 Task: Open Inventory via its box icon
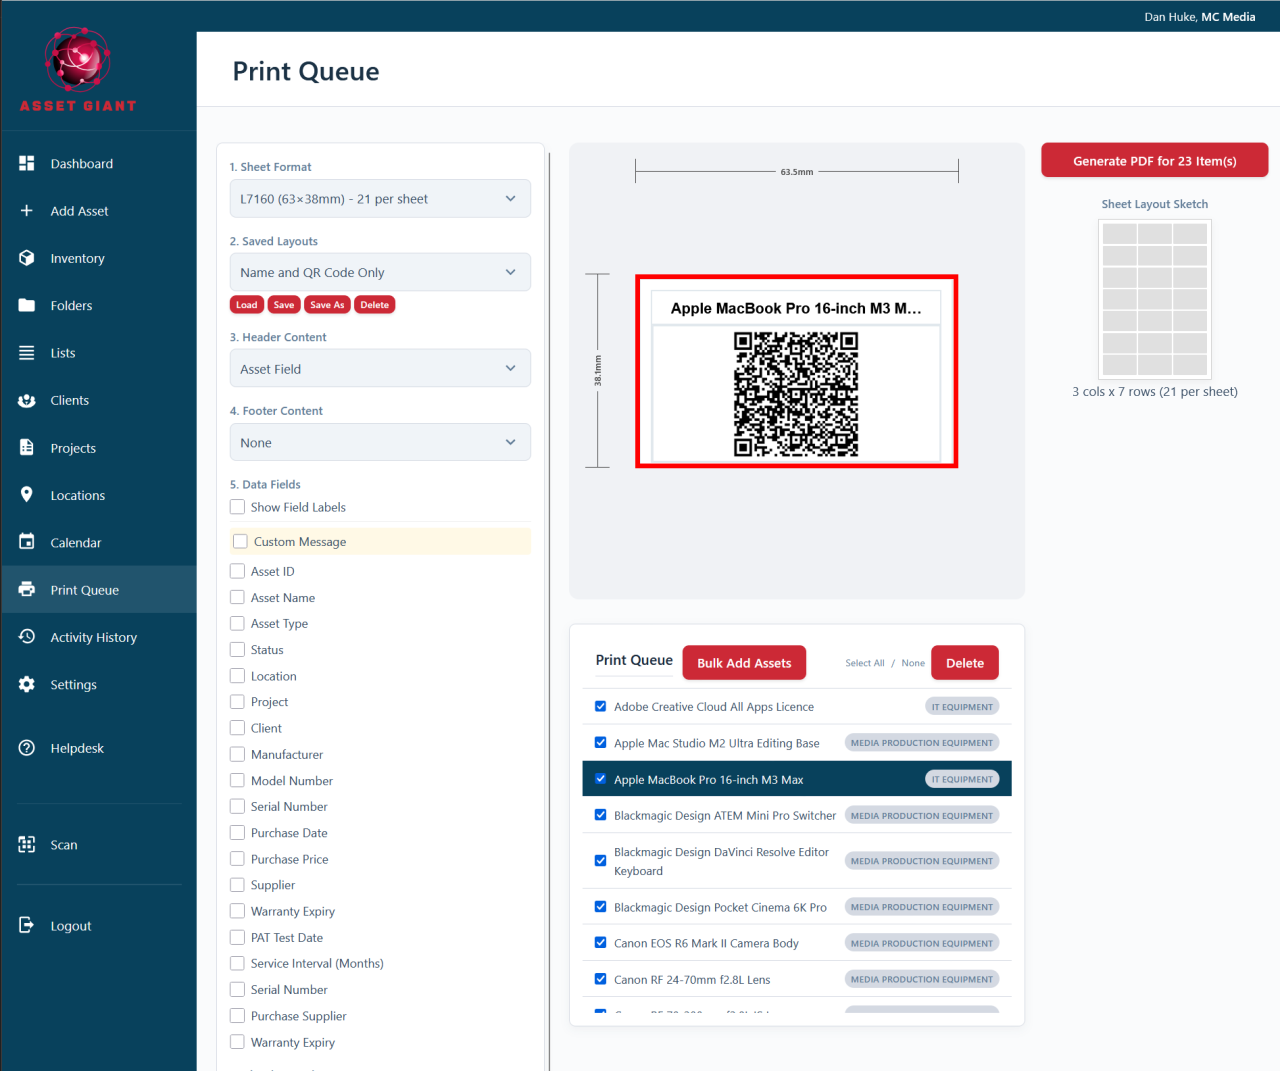[x=27, y=258]
